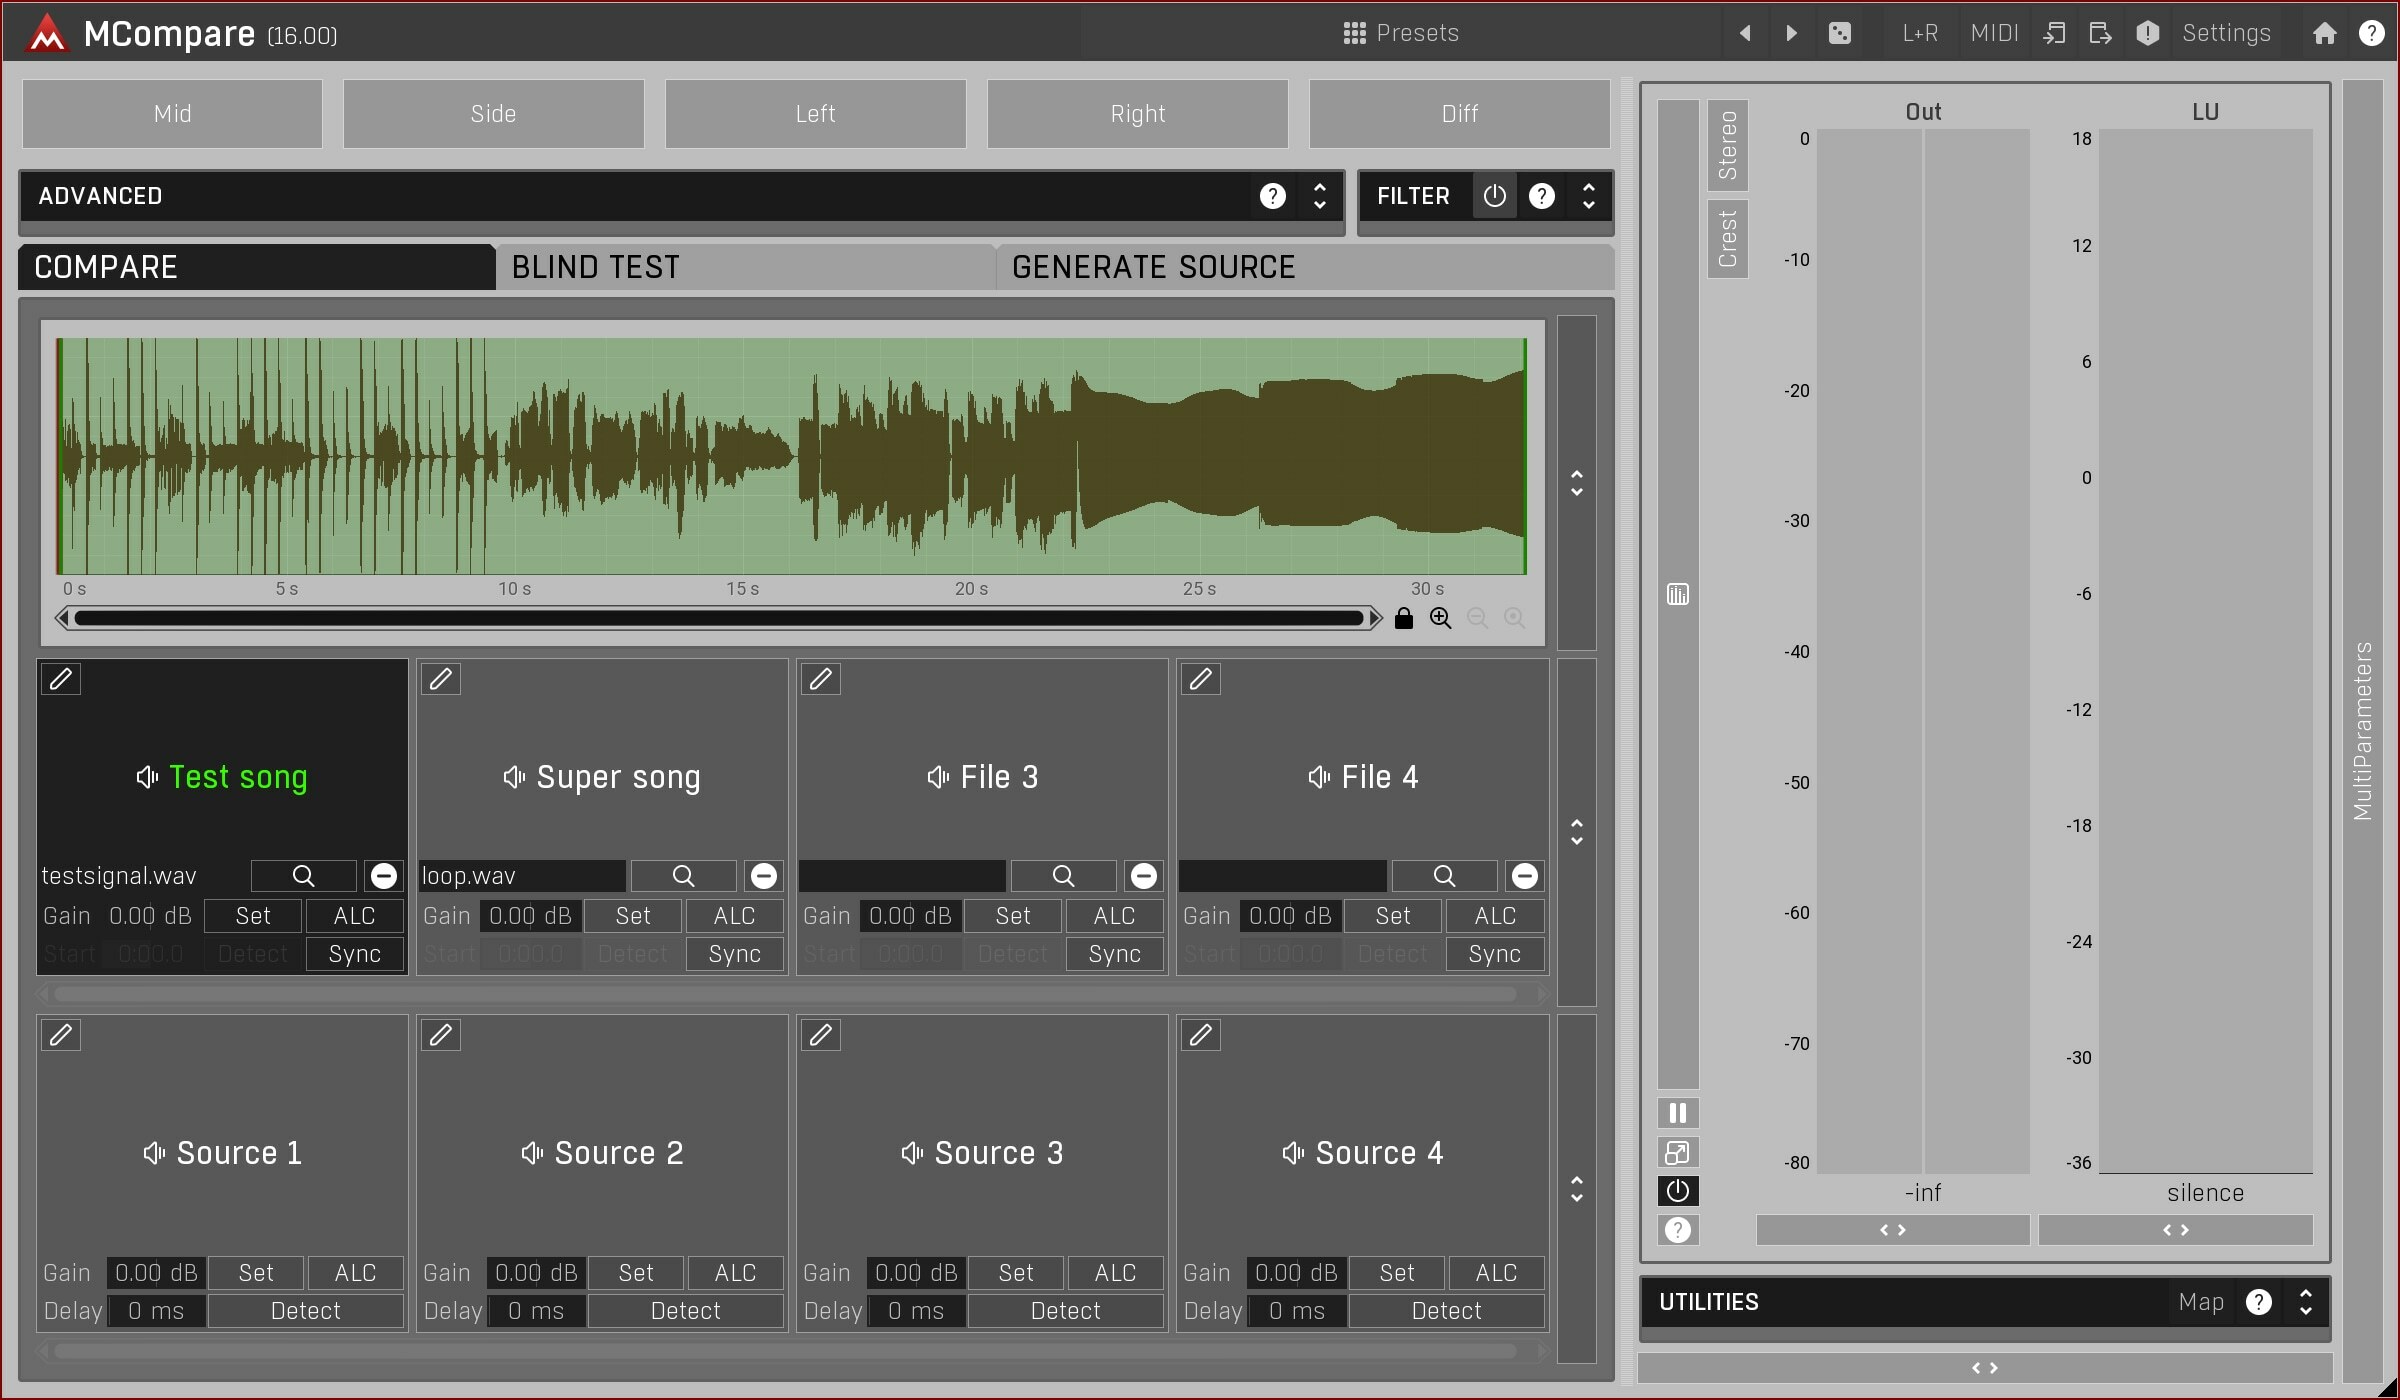Image resolution: width=2400 pixels, height=1400 pixels.
Task: Open the file browser for Super song's loop.wav
Action: pyautogui.click(x=682, y=875)
